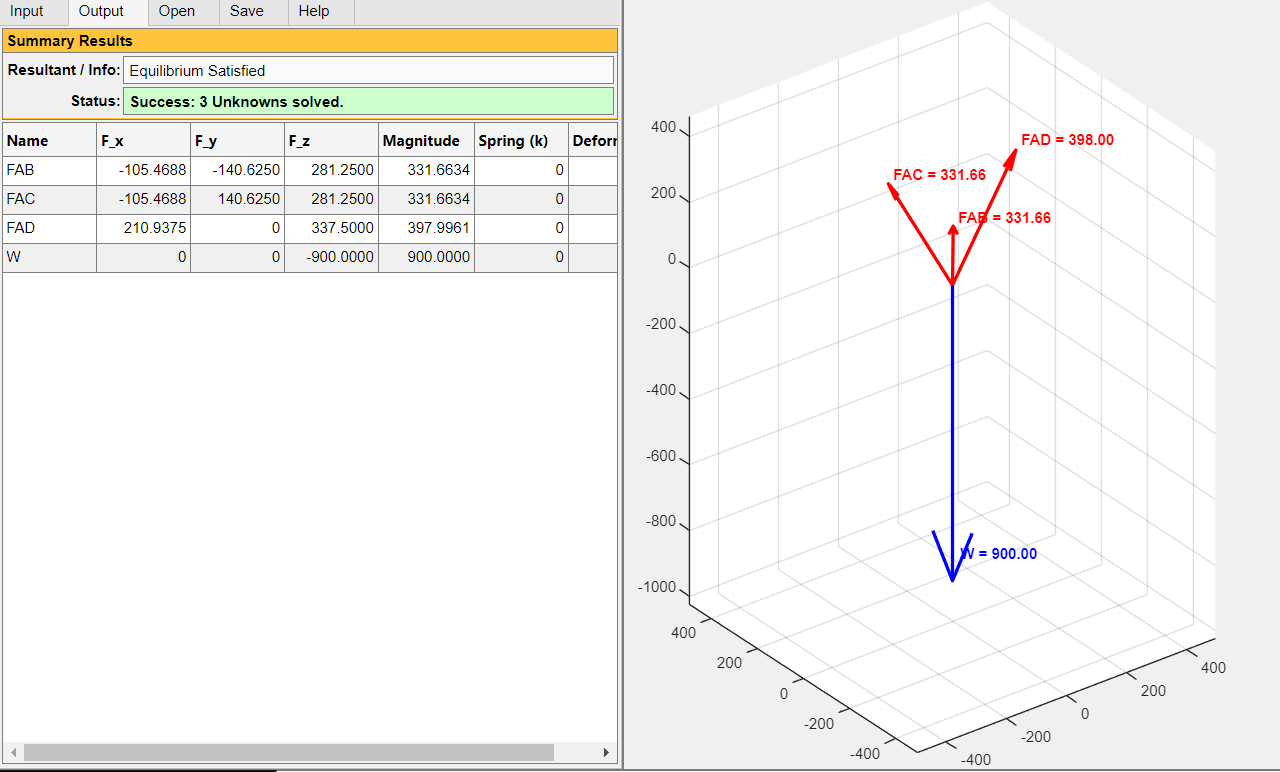This screenshot has height=772, width=1280.
Task: Click the F_z column header
Action: tap(331, 140)
